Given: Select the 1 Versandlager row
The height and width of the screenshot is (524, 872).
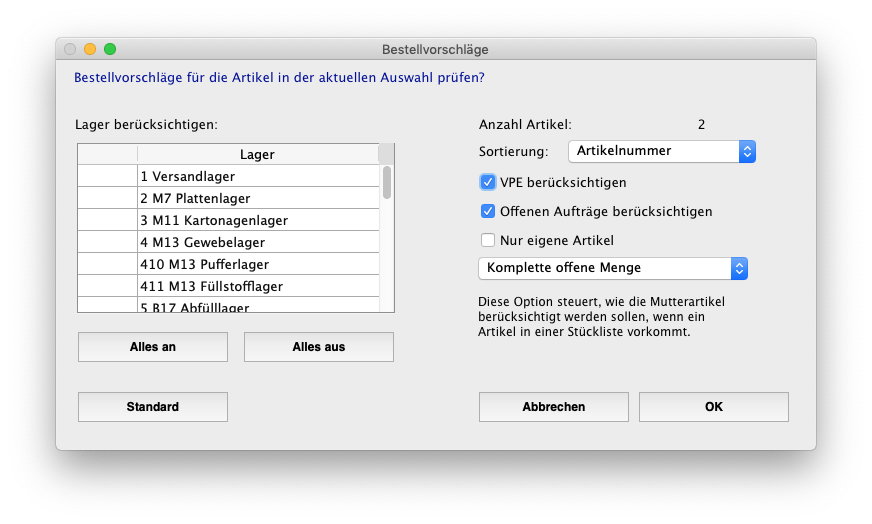Looking at the screenshot, I should (257, 176).
